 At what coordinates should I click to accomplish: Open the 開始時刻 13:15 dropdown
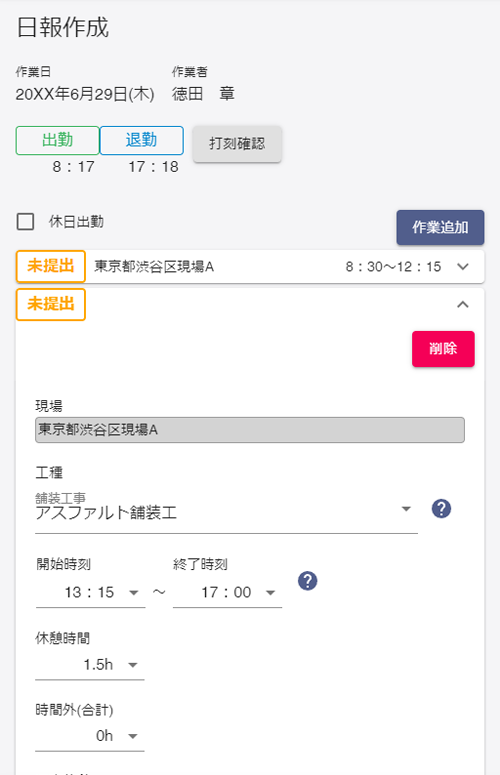point(90,592)
